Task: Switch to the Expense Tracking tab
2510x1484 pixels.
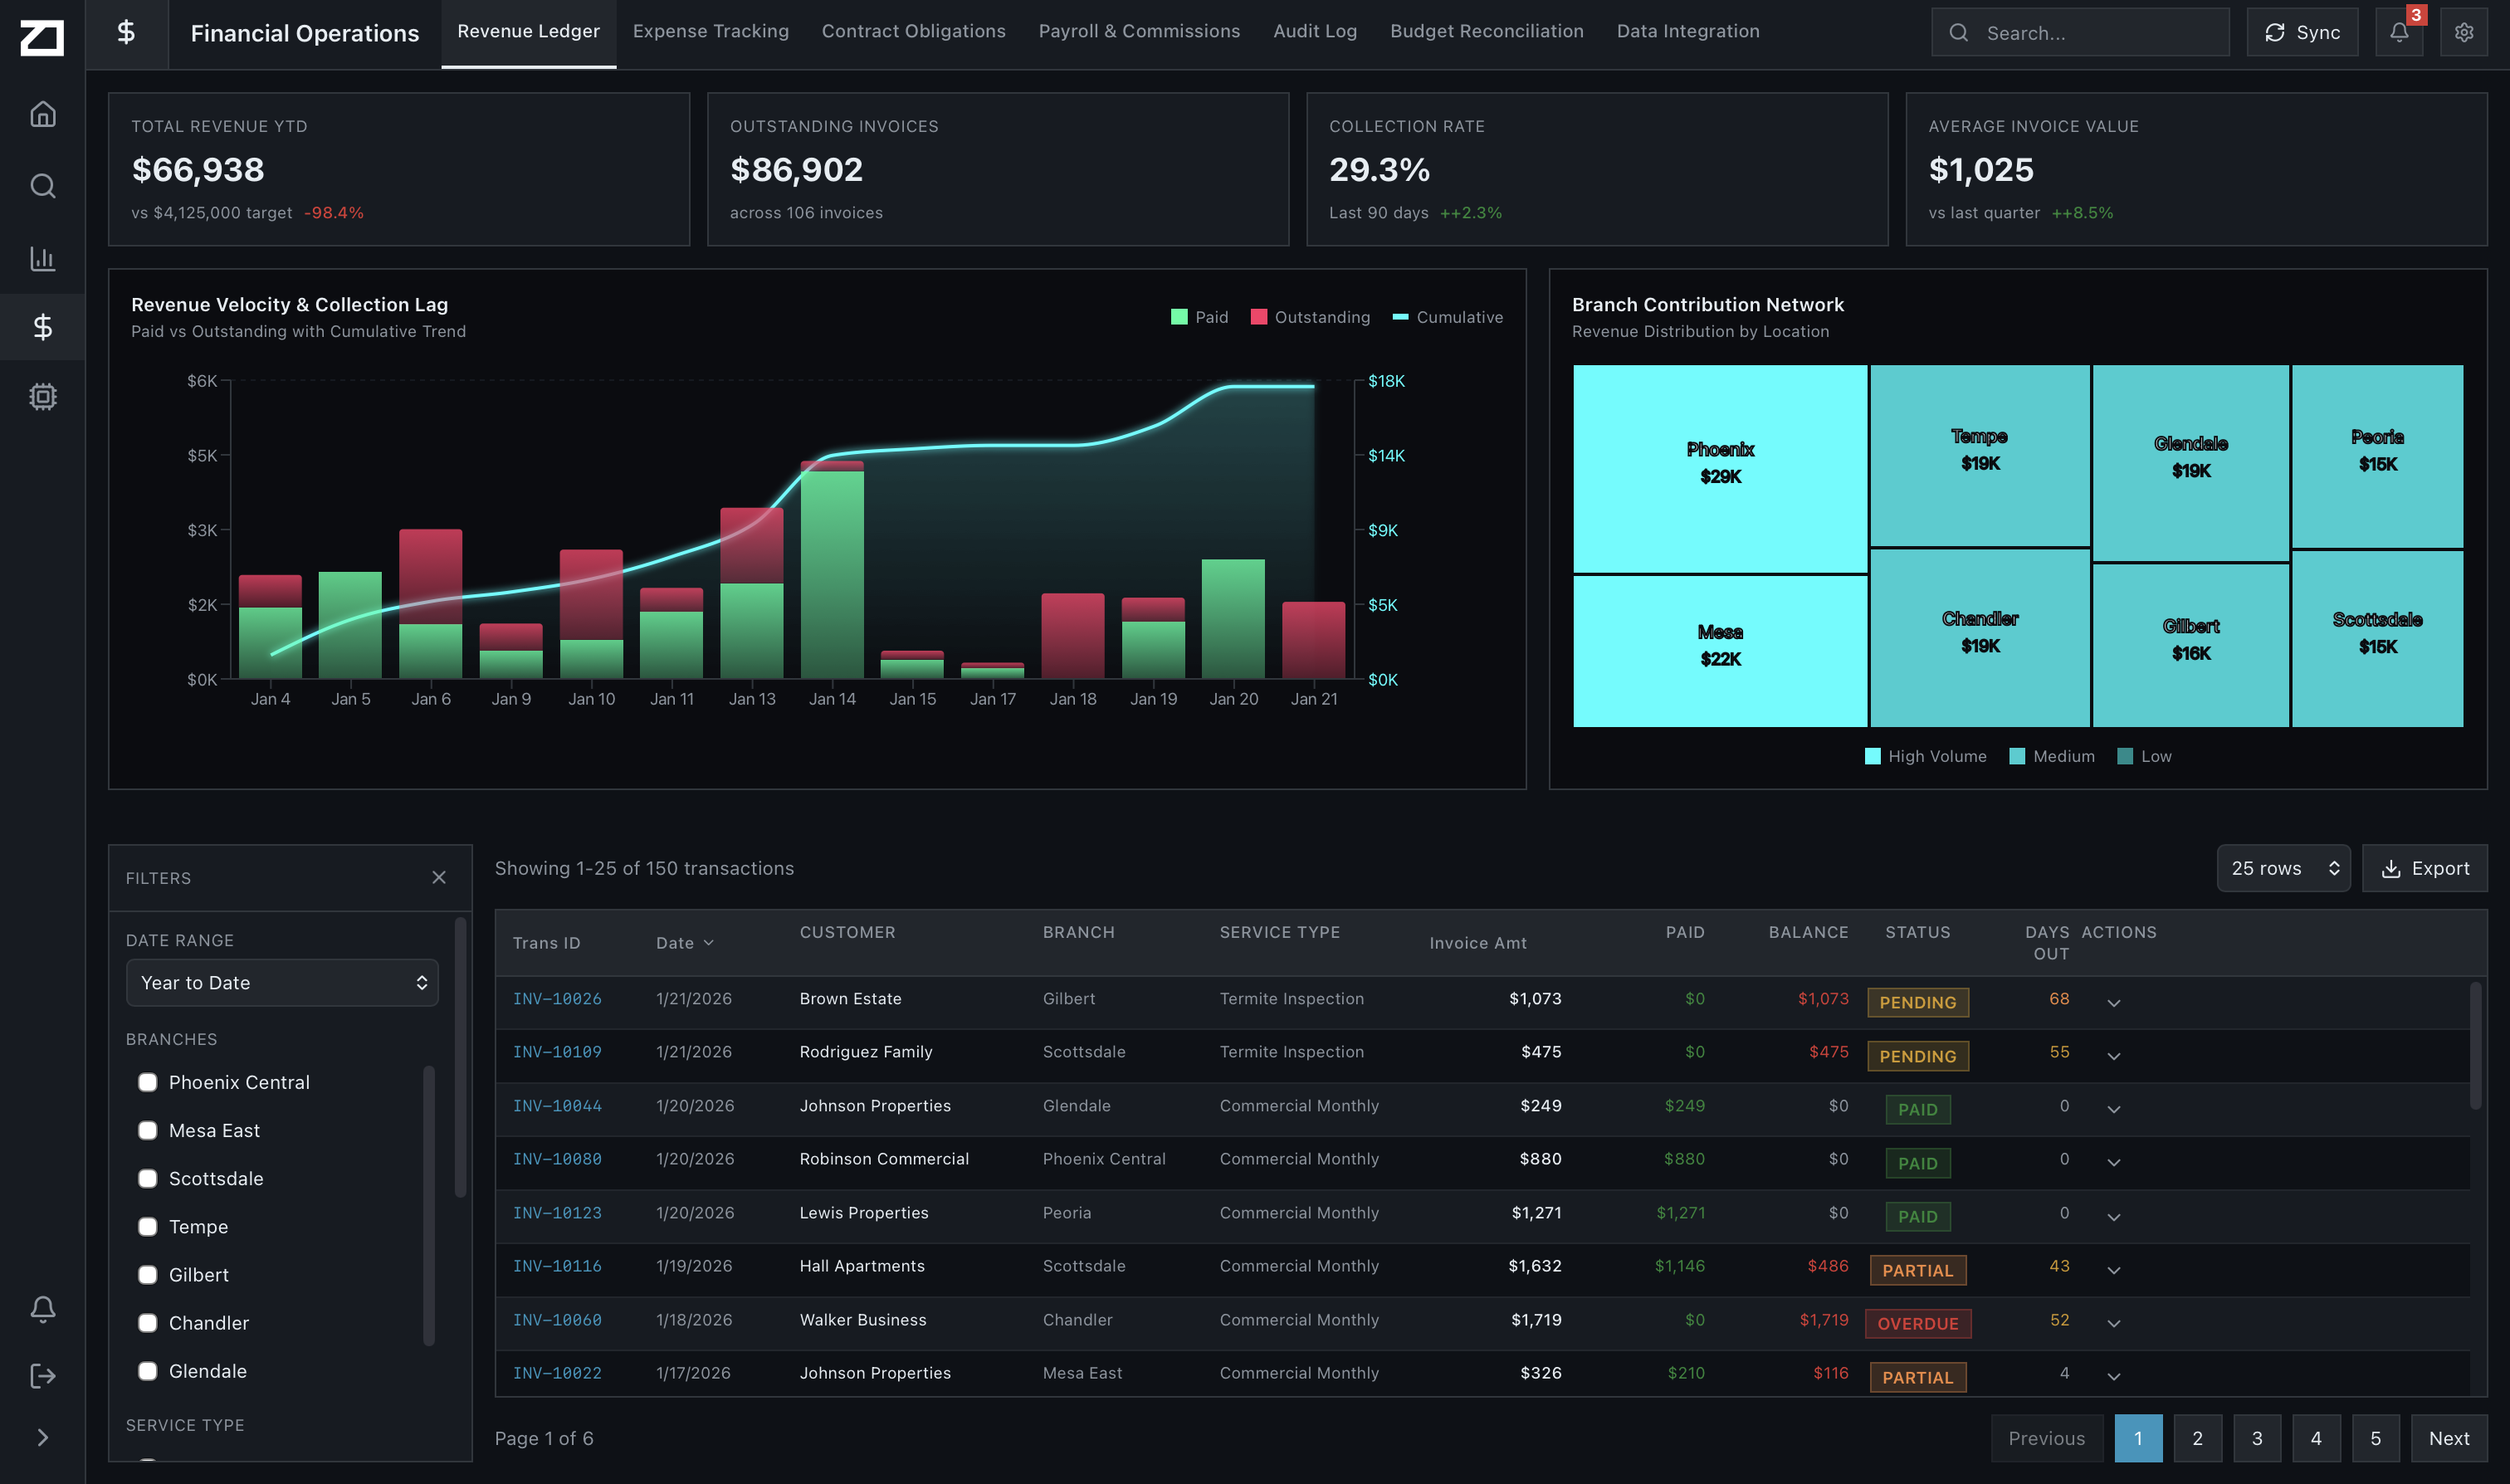Action: coord(710,31)
